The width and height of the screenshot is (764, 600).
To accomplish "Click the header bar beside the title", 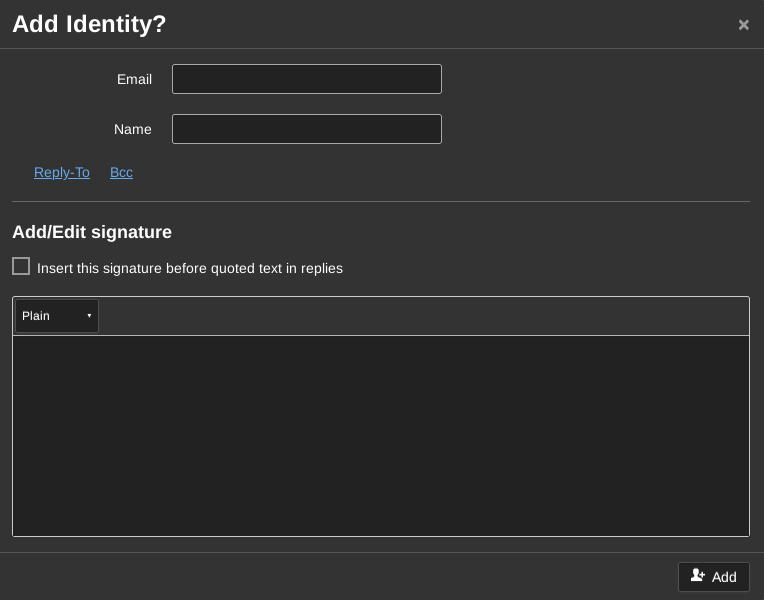I will [450, 24].
